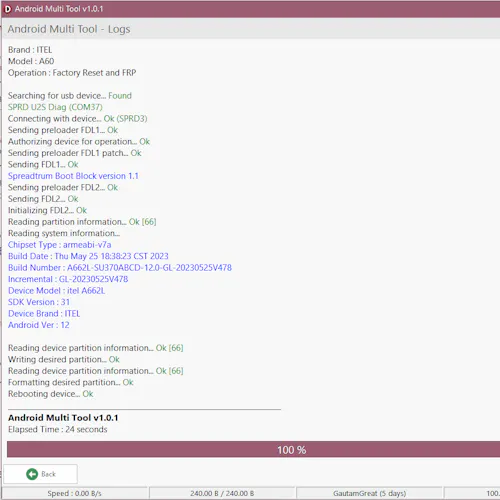The height and width of the screenshot is (500, 500).
Task: Click 'Initializing FDL2... Ok' line
Action: point(47,210)
